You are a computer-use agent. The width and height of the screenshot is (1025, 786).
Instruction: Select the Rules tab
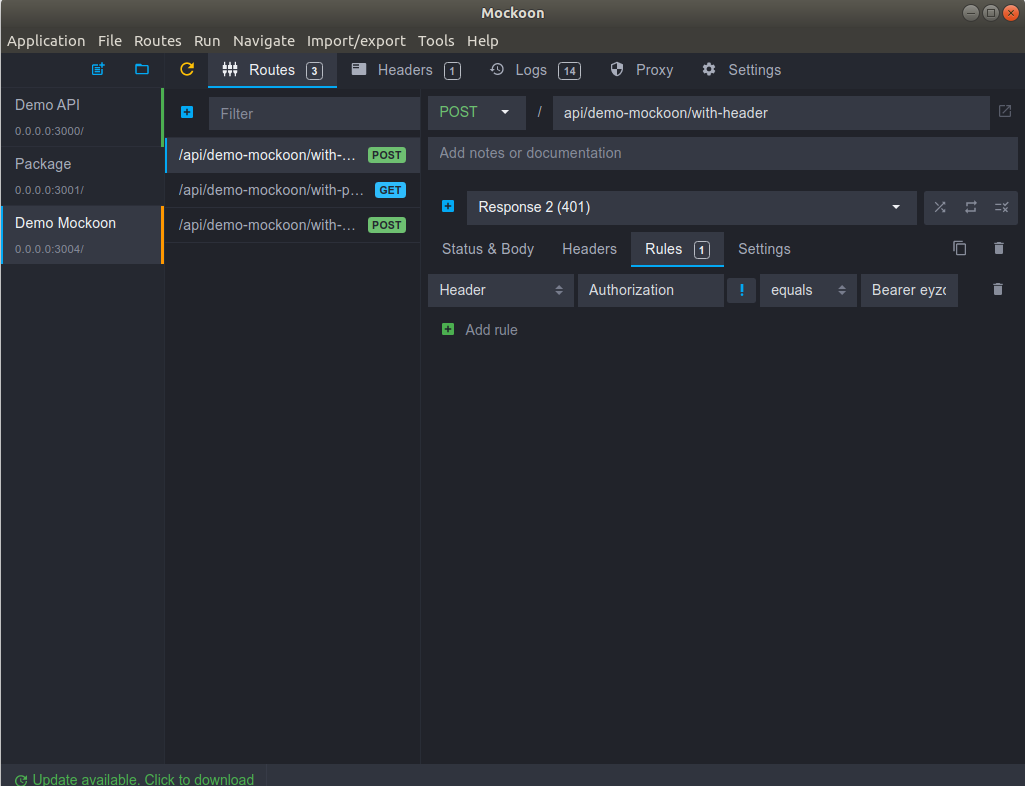[x=677, y=249]
